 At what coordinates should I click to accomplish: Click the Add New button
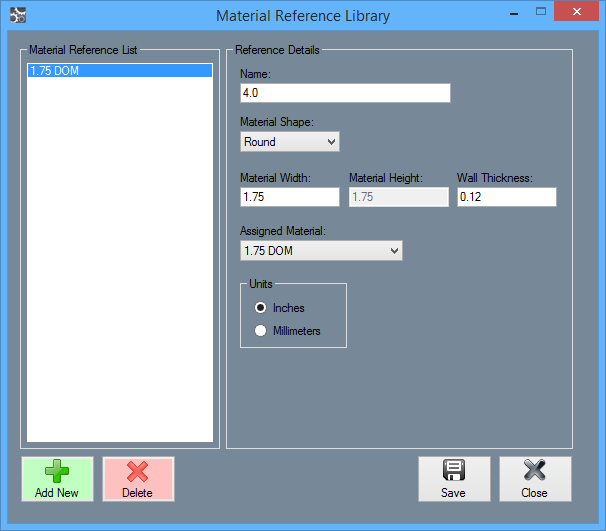tap(57, 479)
